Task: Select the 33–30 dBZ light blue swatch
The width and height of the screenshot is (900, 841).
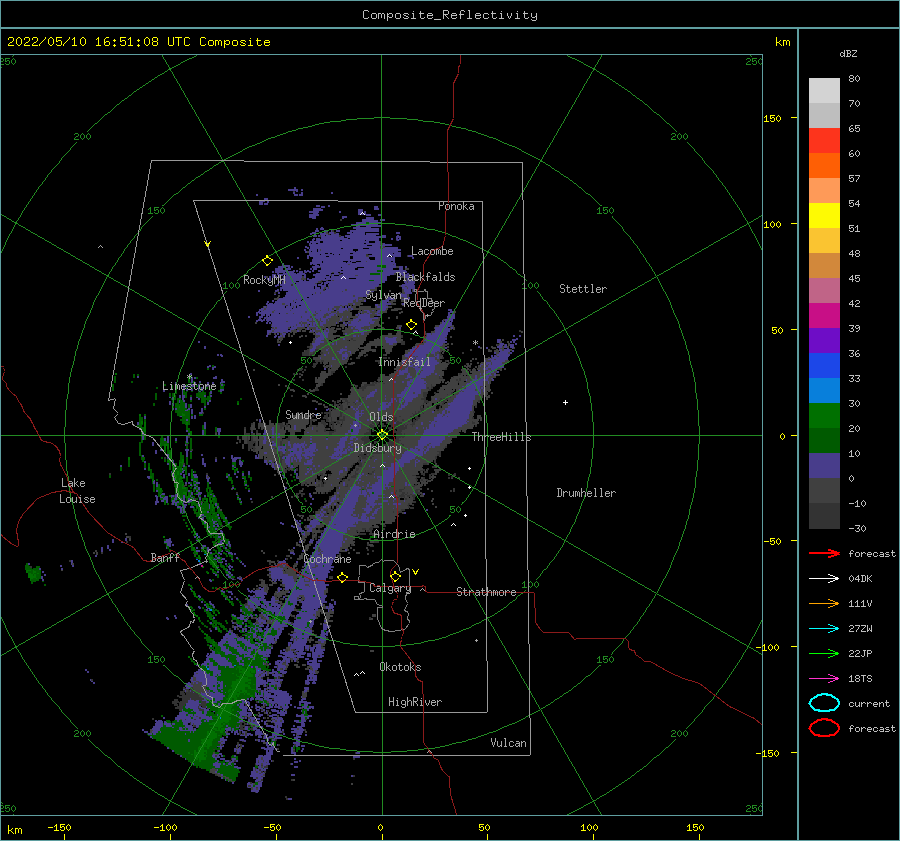Action: (x=824, y=391)
